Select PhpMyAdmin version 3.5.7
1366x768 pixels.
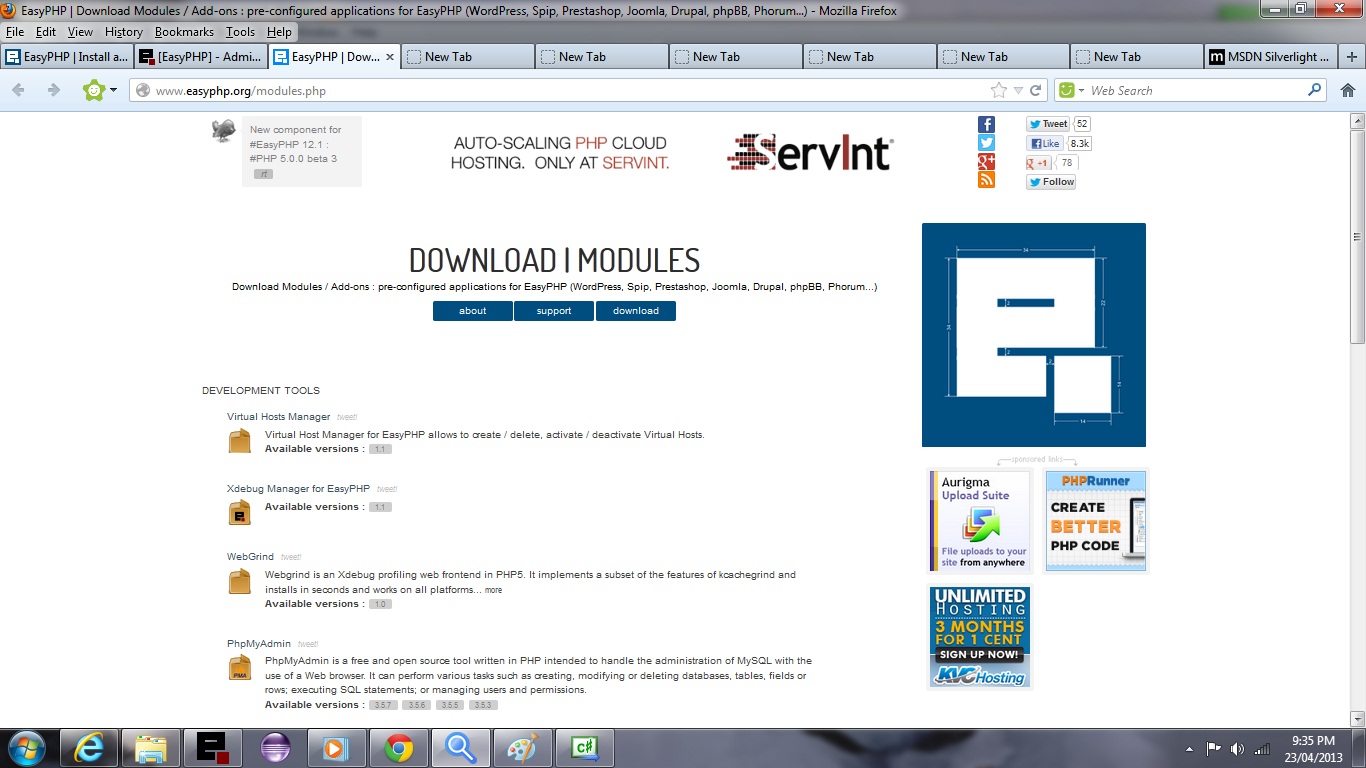[x=384, y=706]
